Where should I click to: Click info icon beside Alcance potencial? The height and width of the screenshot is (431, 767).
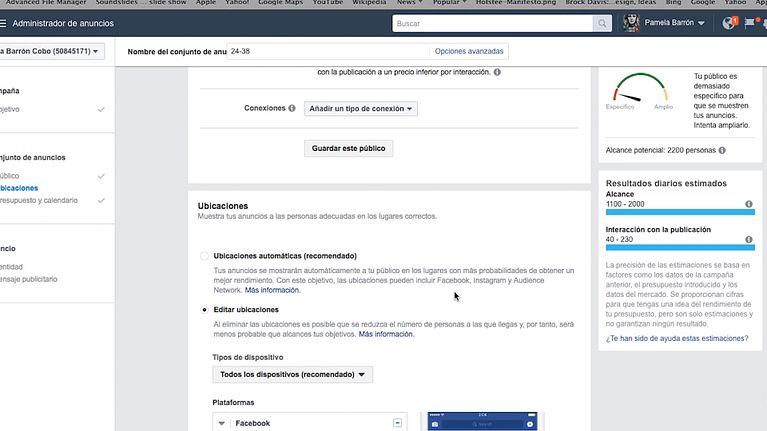(722, 150)
